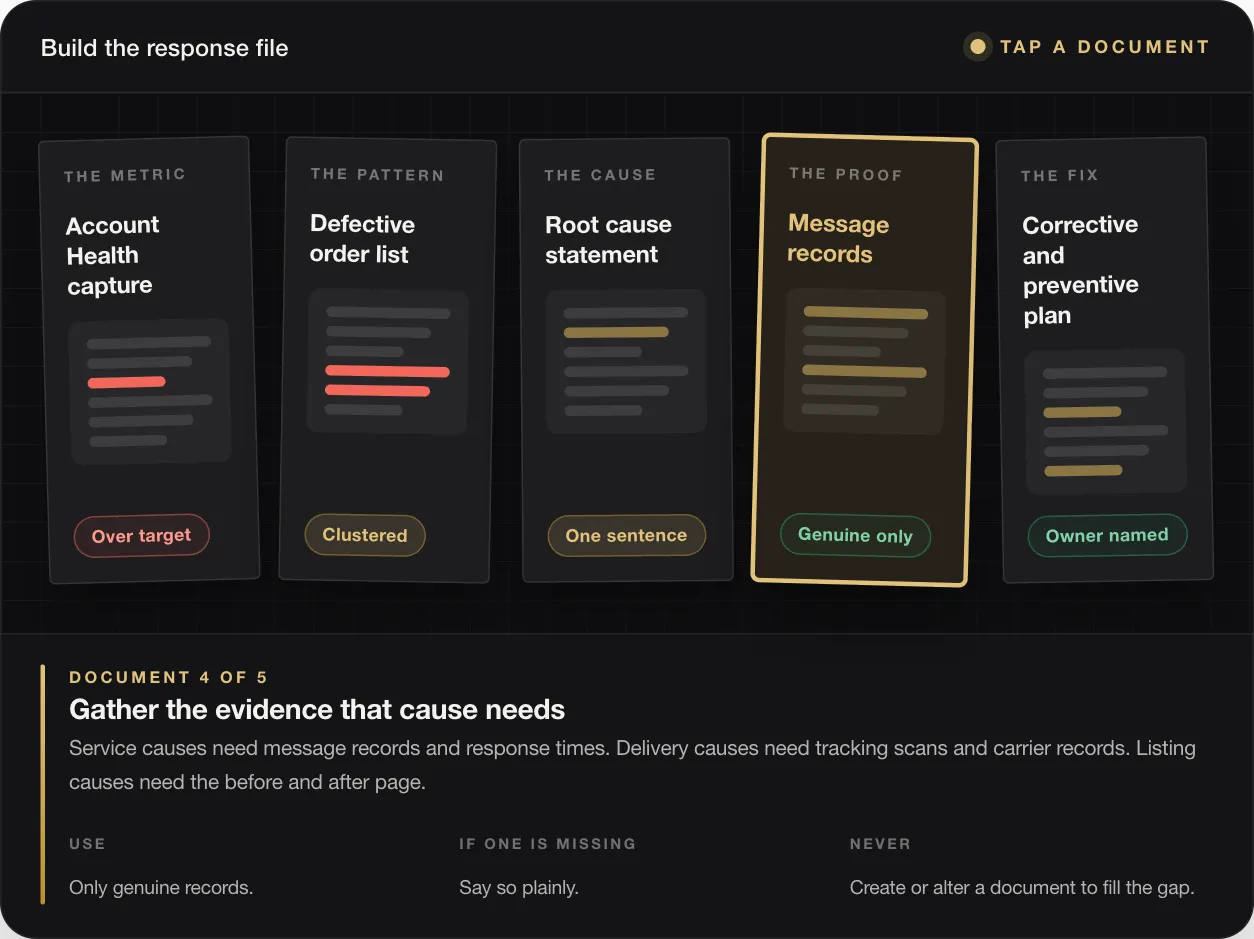The width and height of the screenshot is (1254, 939).
Task: Click the Genuine only pill
Action: [855, 535]
